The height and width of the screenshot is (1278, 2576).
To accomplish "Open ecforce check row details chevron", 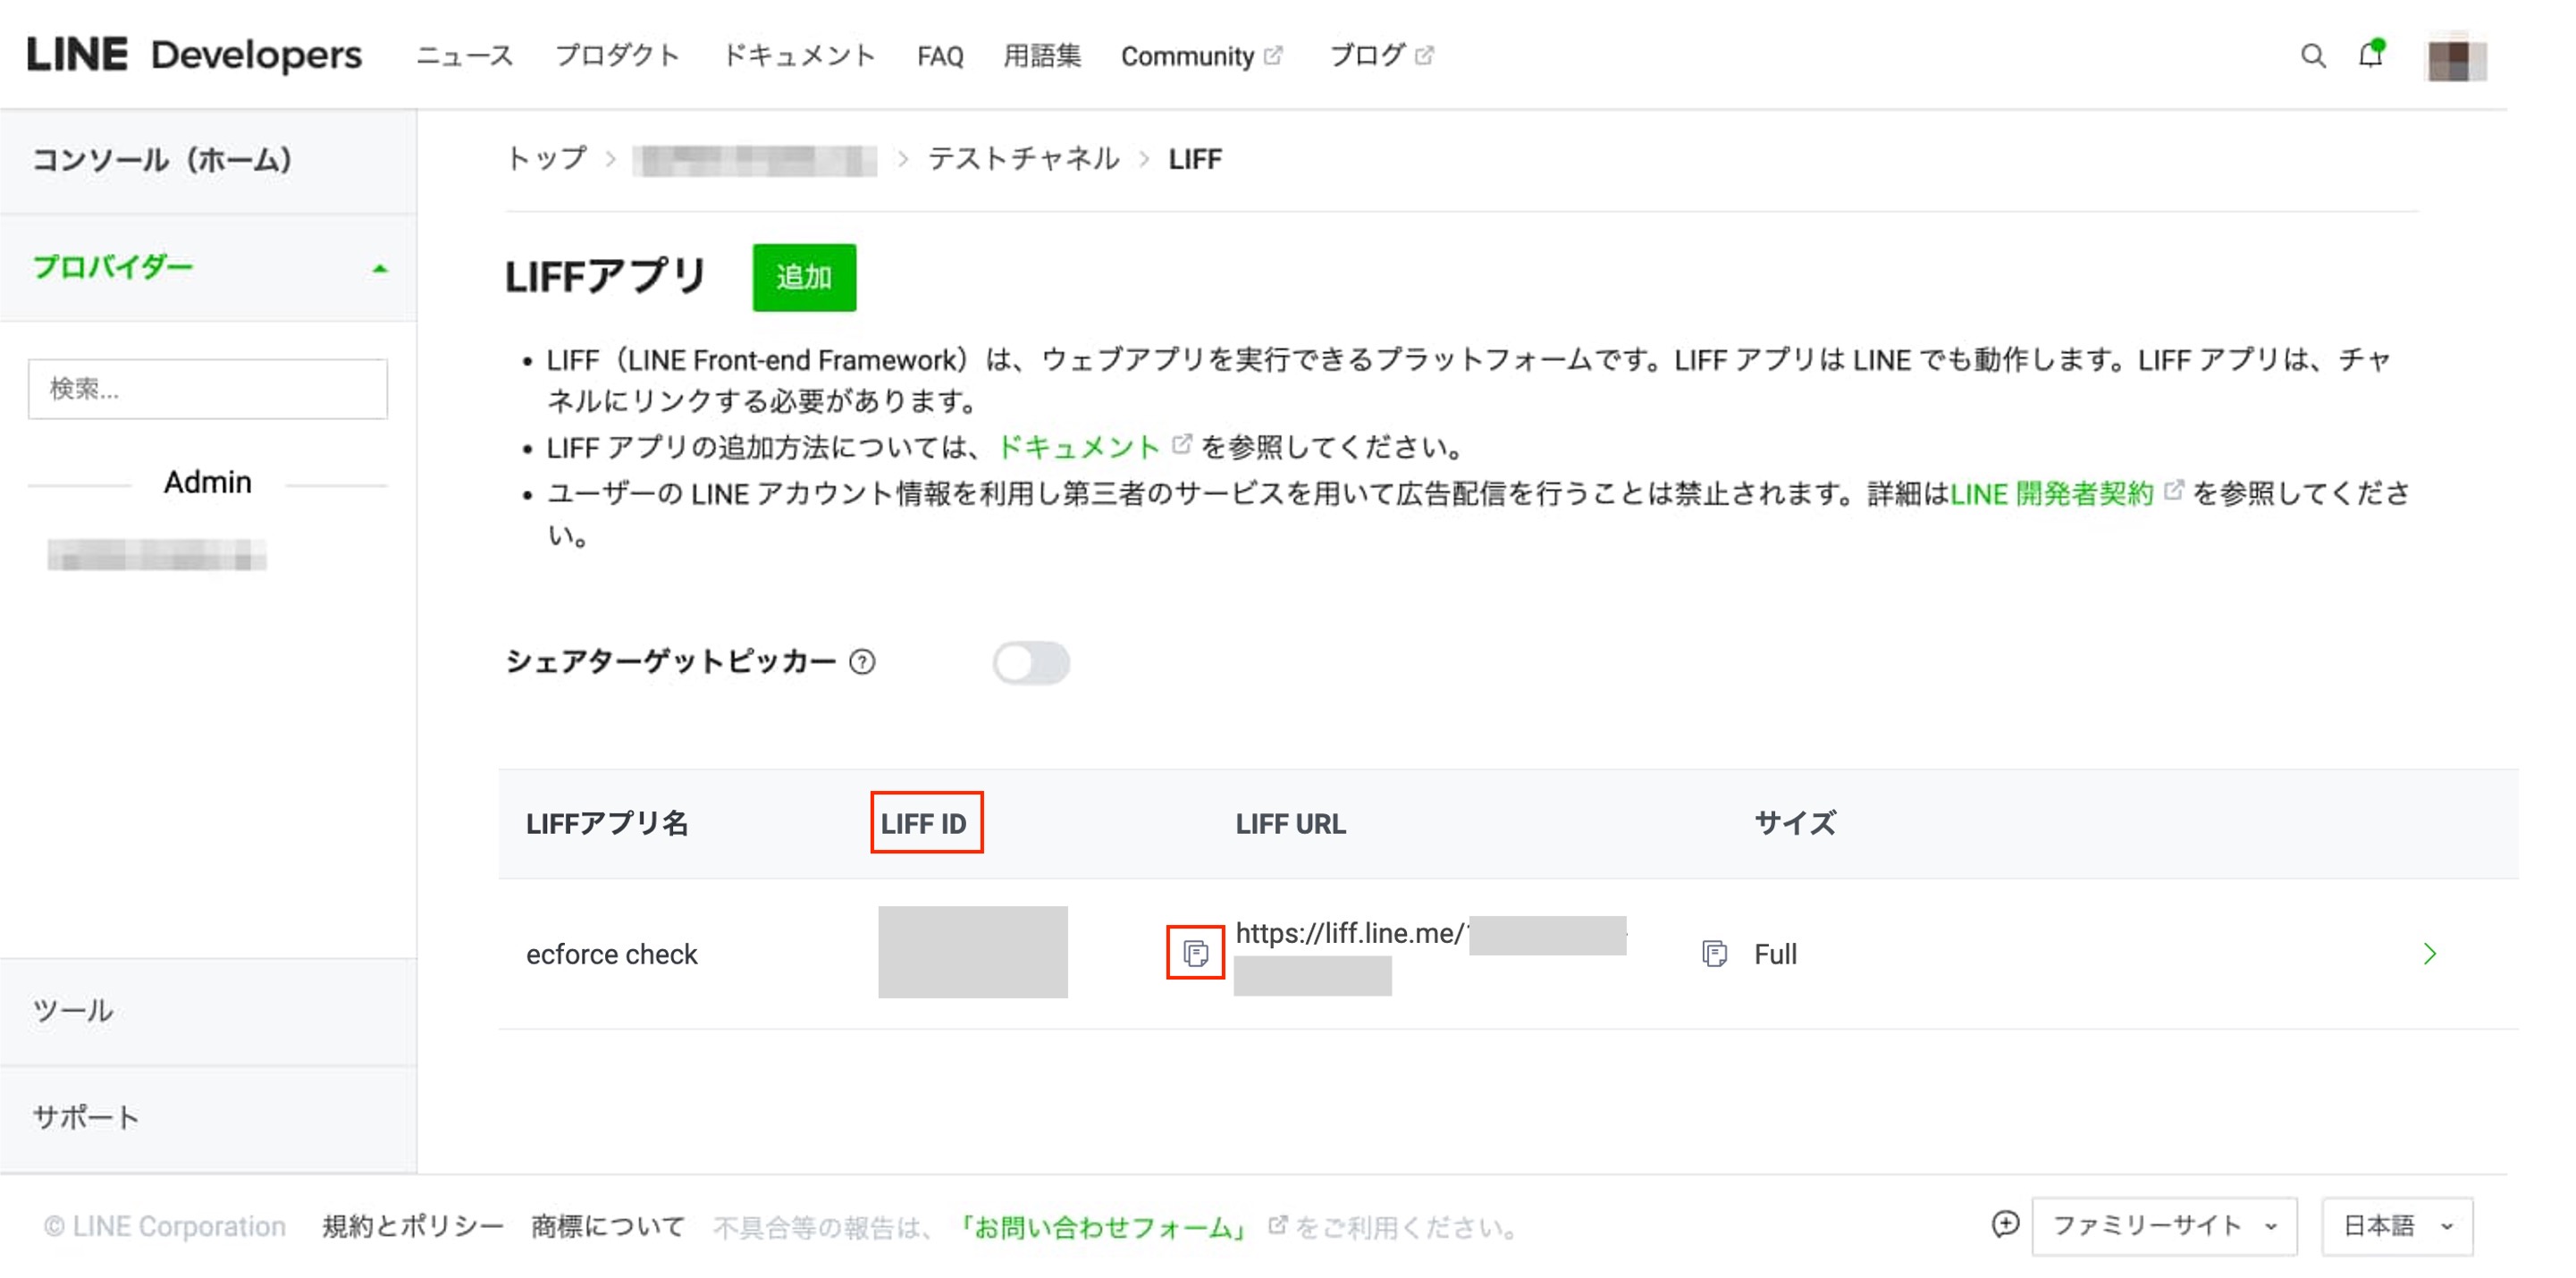I will click(2430, 954).
